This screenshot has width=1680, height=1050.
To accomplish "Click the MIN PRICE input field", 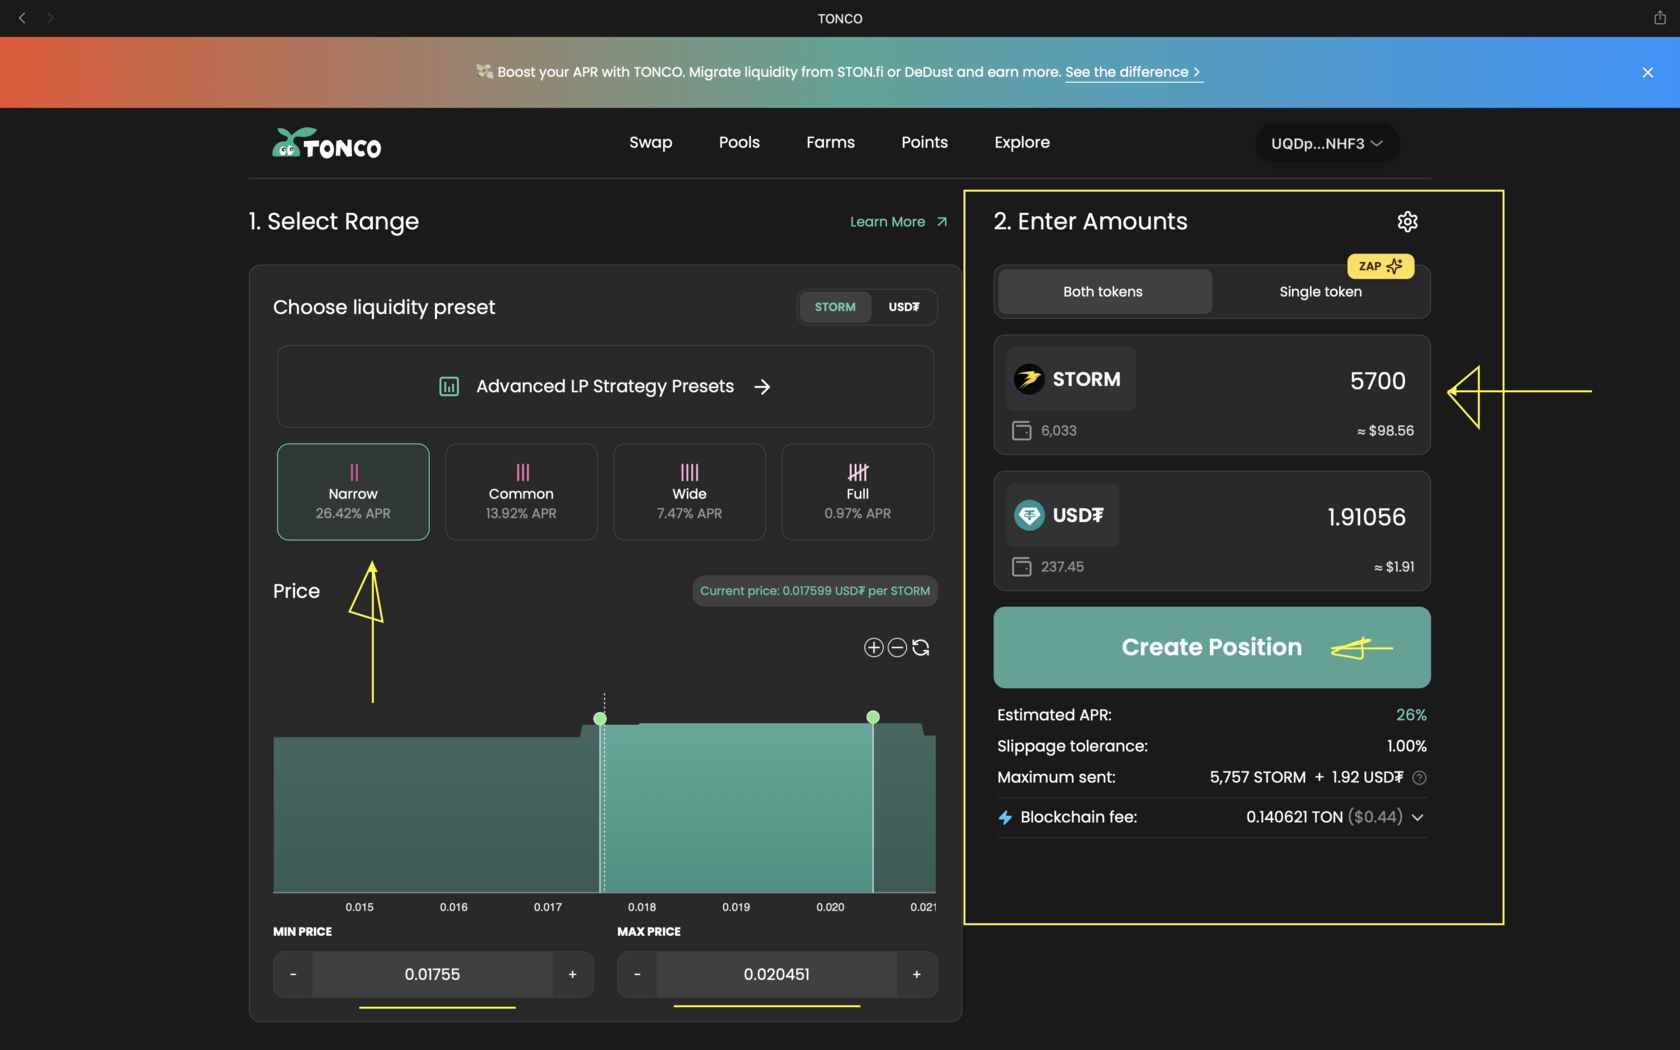I will 433,974.
